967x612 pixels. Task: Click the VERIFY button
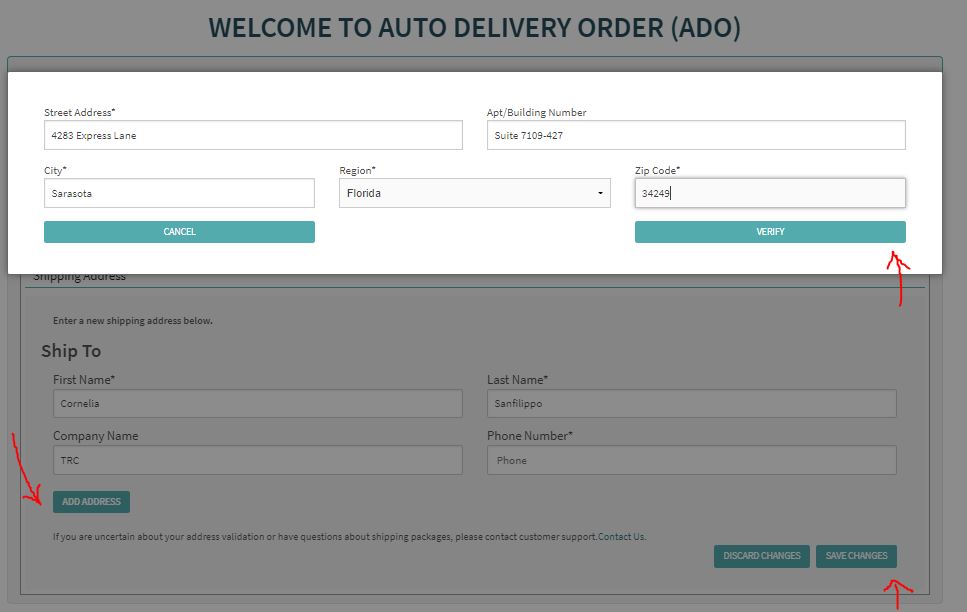pyautogui.click(x=770, y=232)
